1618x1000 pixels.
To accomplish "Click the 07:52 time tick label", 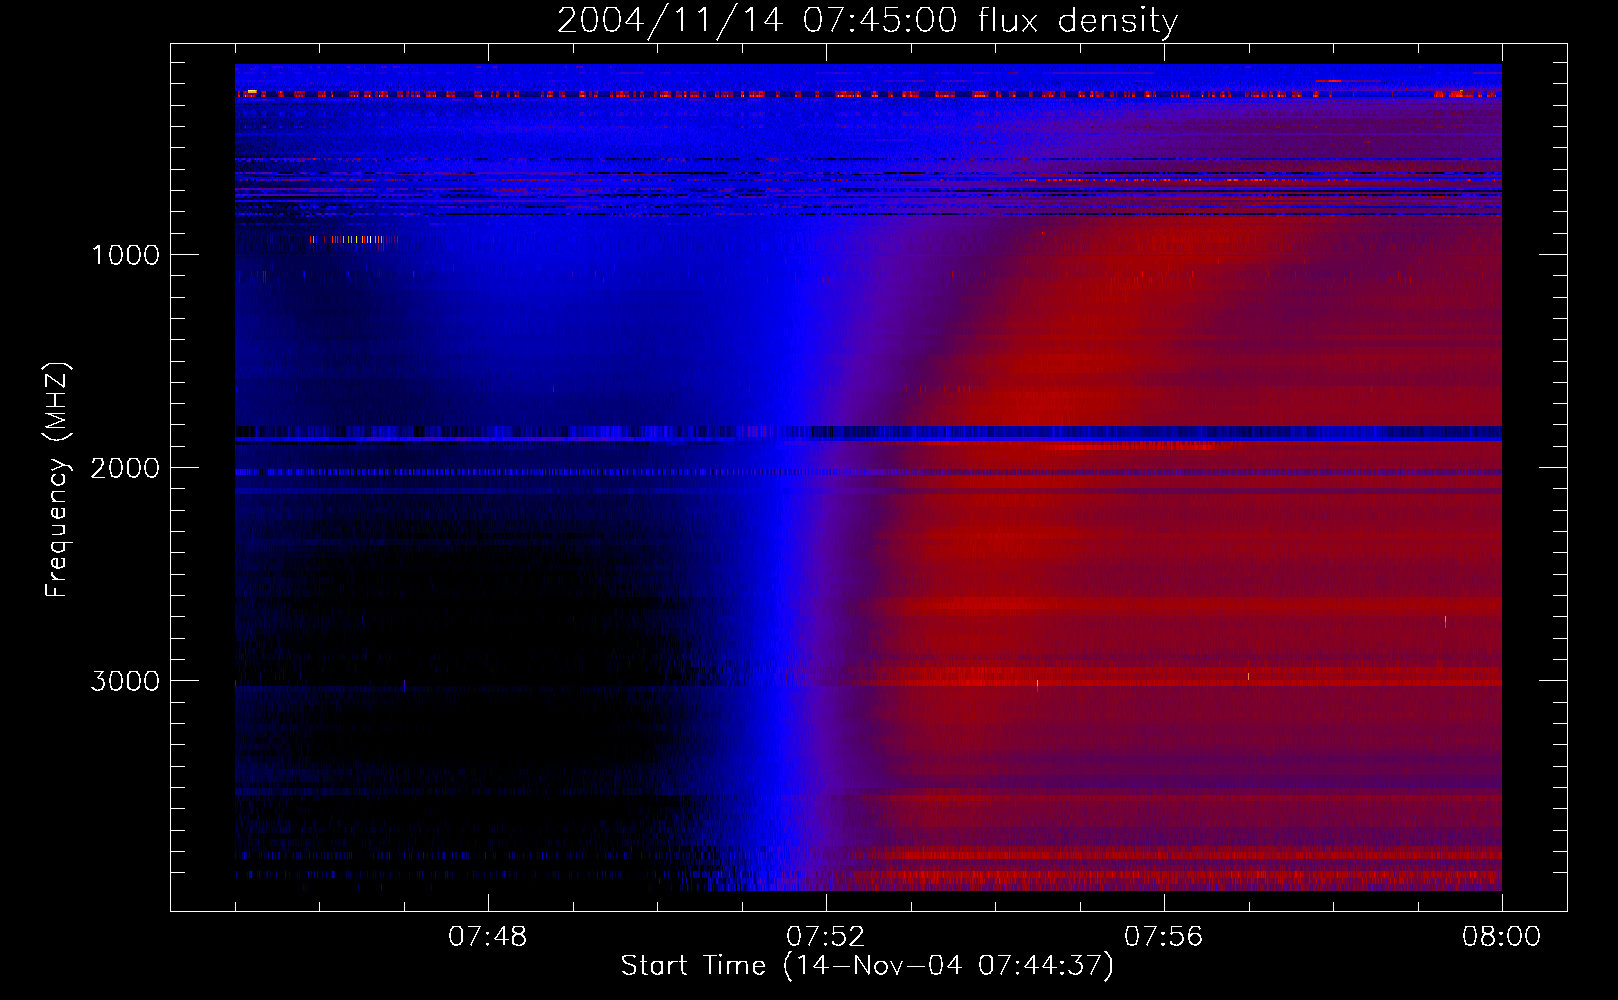I will pos(826,937).
